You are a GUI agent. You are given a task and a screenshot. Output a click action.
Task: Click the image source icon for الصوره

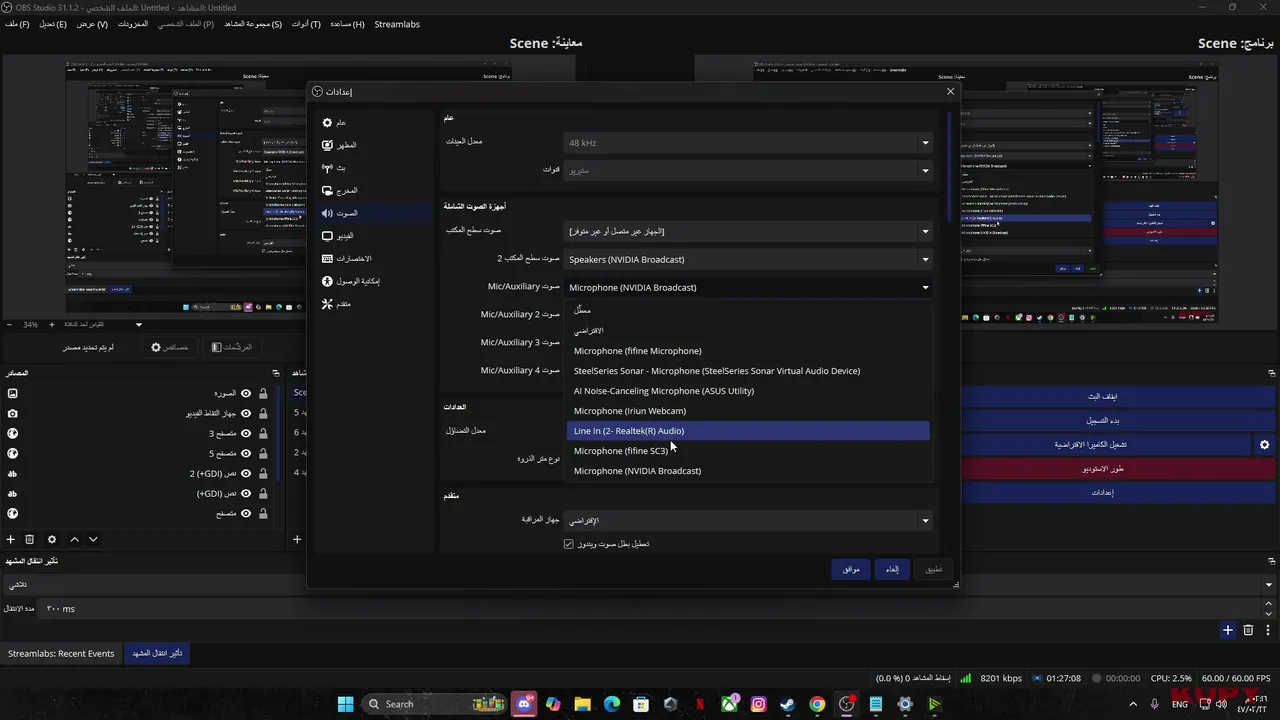pyautogui.click(x=13, y=393)
